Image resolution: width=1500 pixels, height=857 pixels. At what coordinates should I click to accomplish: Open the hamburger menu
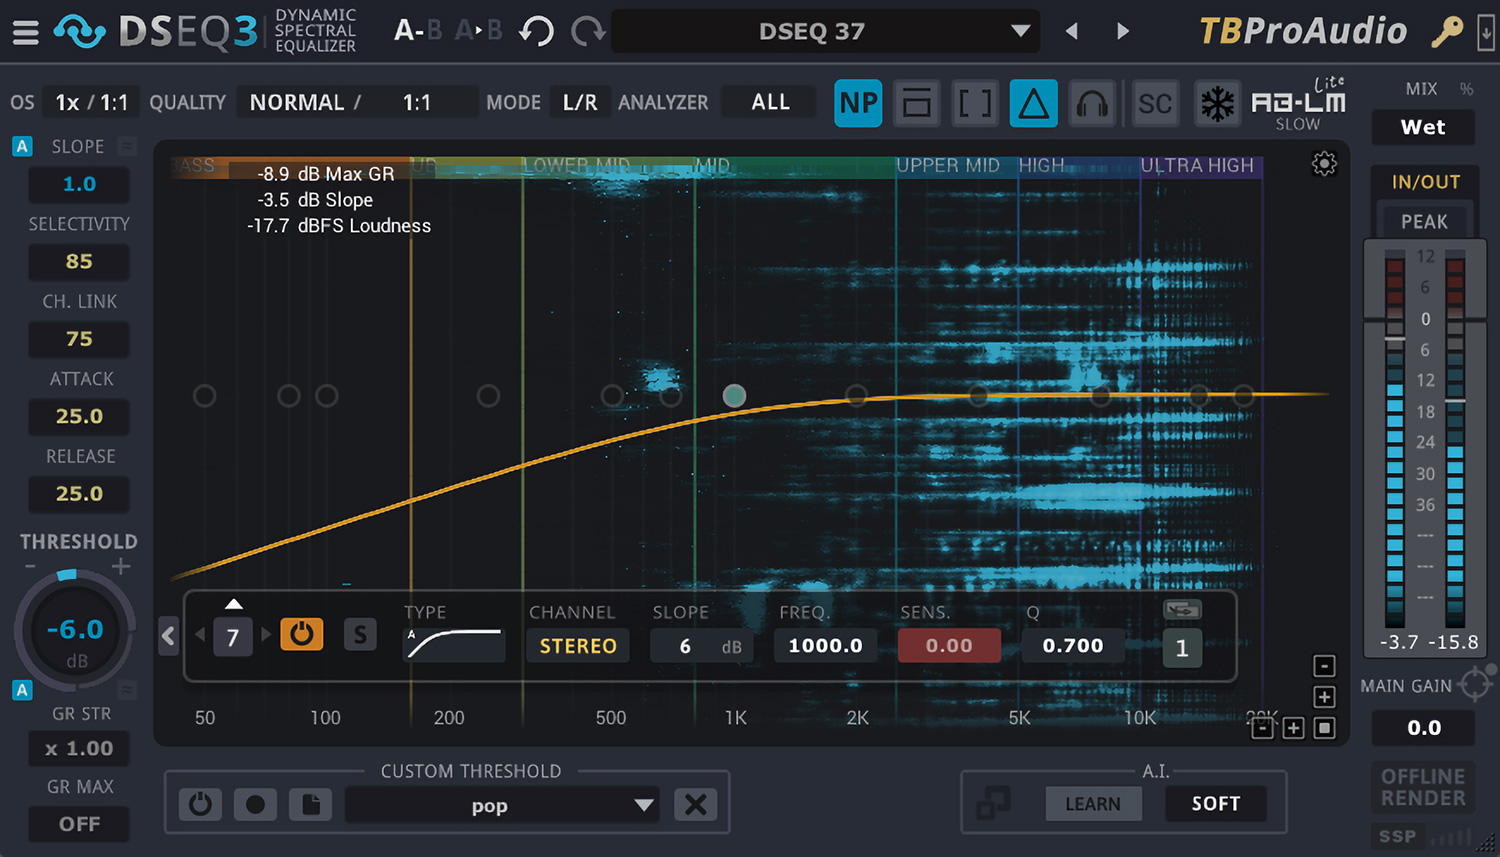(25, 31)
